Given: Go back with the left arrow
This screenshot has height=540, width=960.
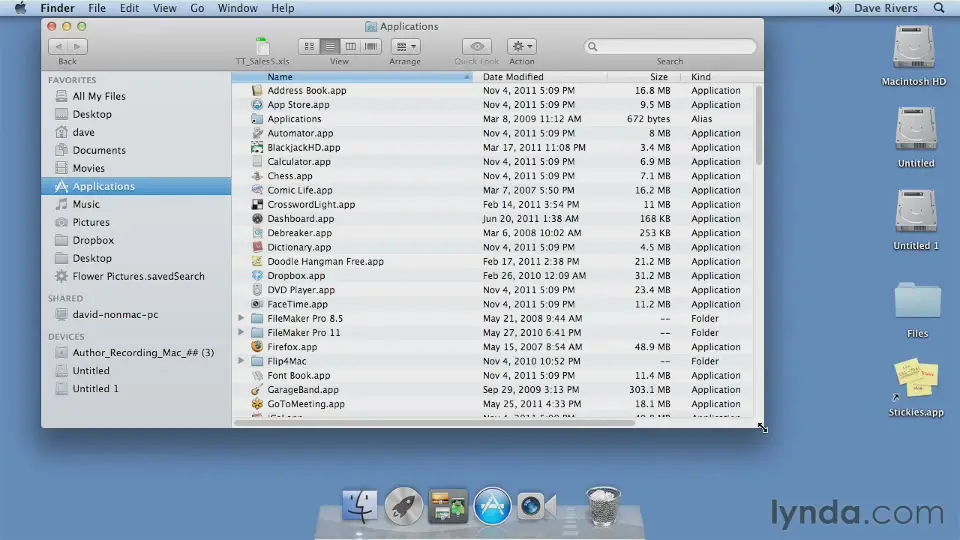Looking at the screenshot, I should click(58, 47).
